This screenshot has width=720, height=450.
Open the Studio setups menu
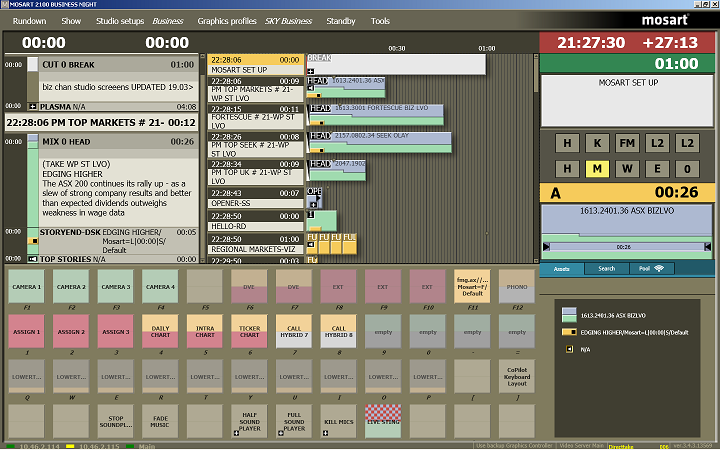coord(120,20)
